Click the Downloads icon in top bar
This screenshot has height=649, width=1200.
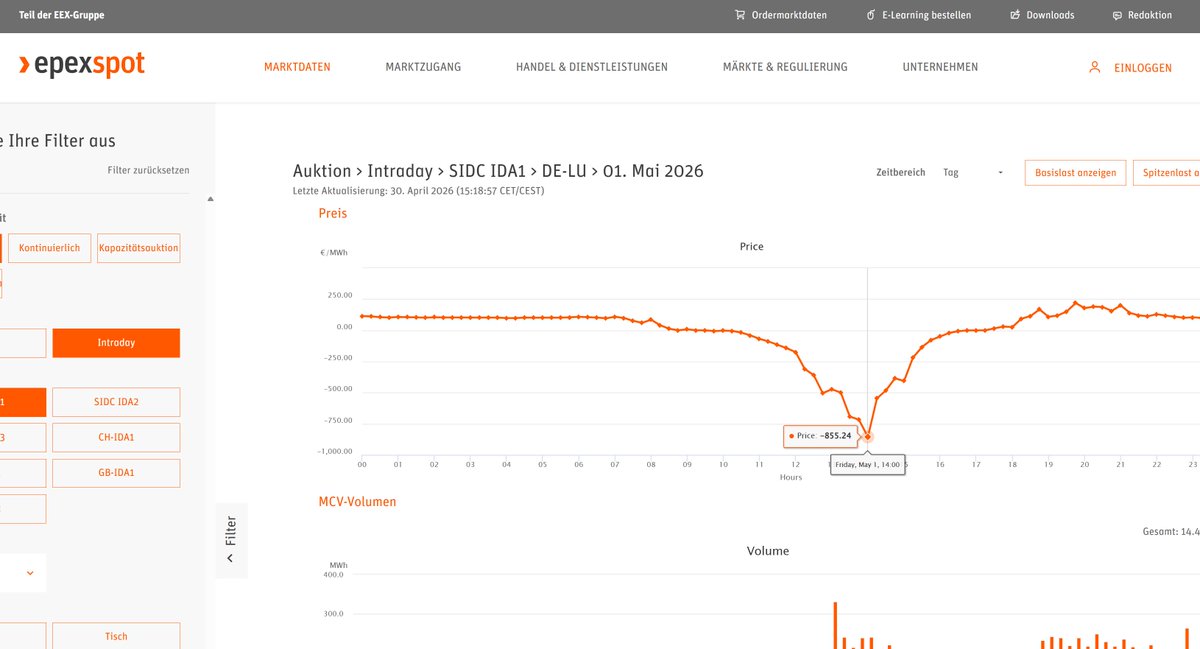click(1015, 15)
